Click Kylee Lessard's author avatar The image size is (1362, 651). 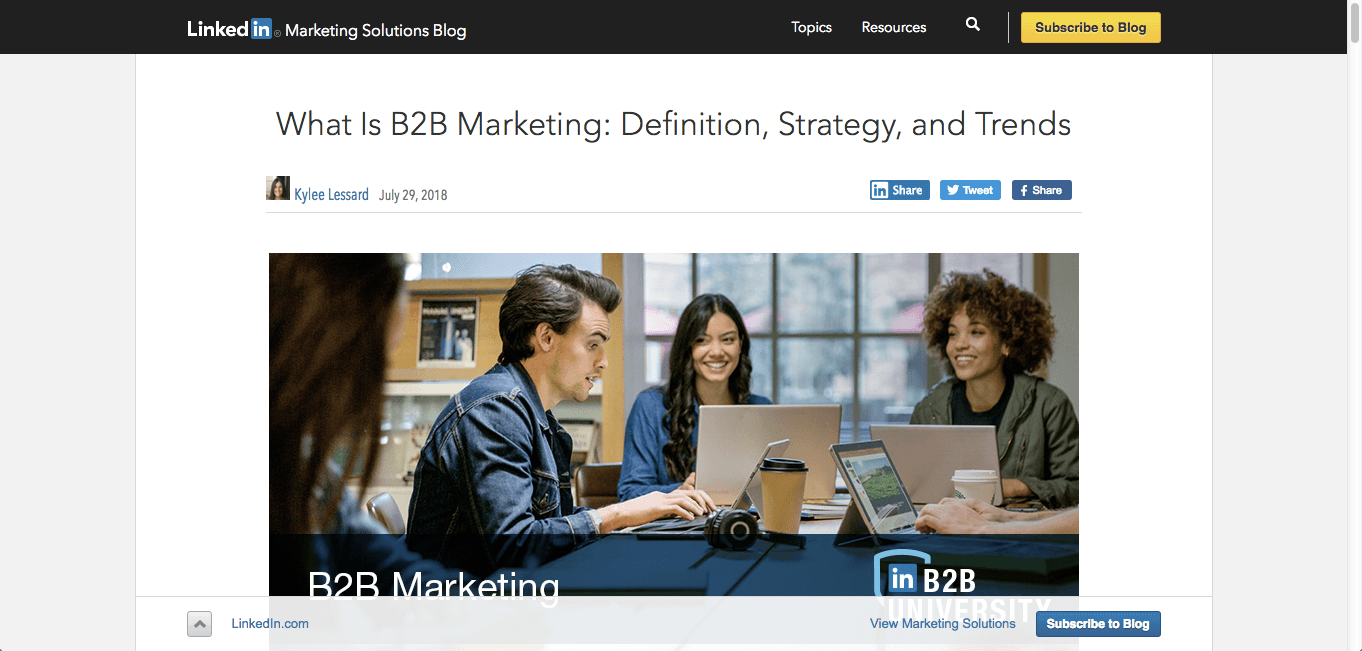[x=278, y=188]
